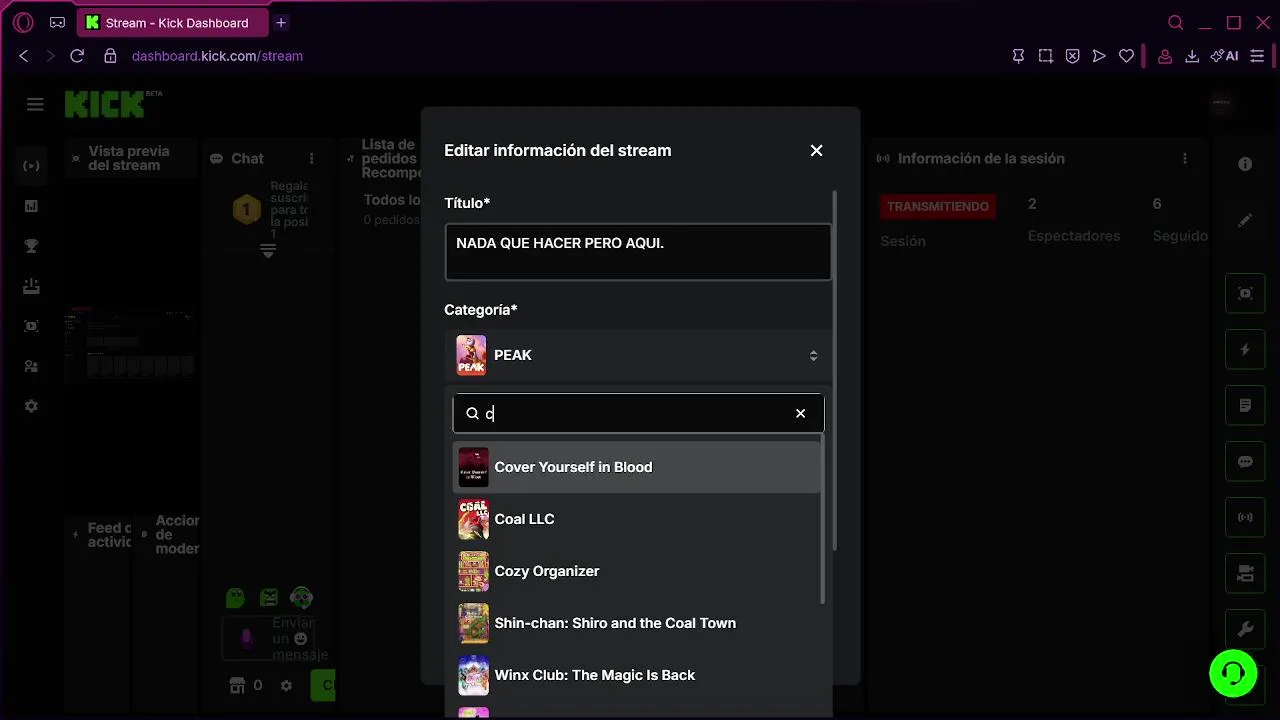Click the address bar URL
1280x720 pixels.
click(217, 56)
